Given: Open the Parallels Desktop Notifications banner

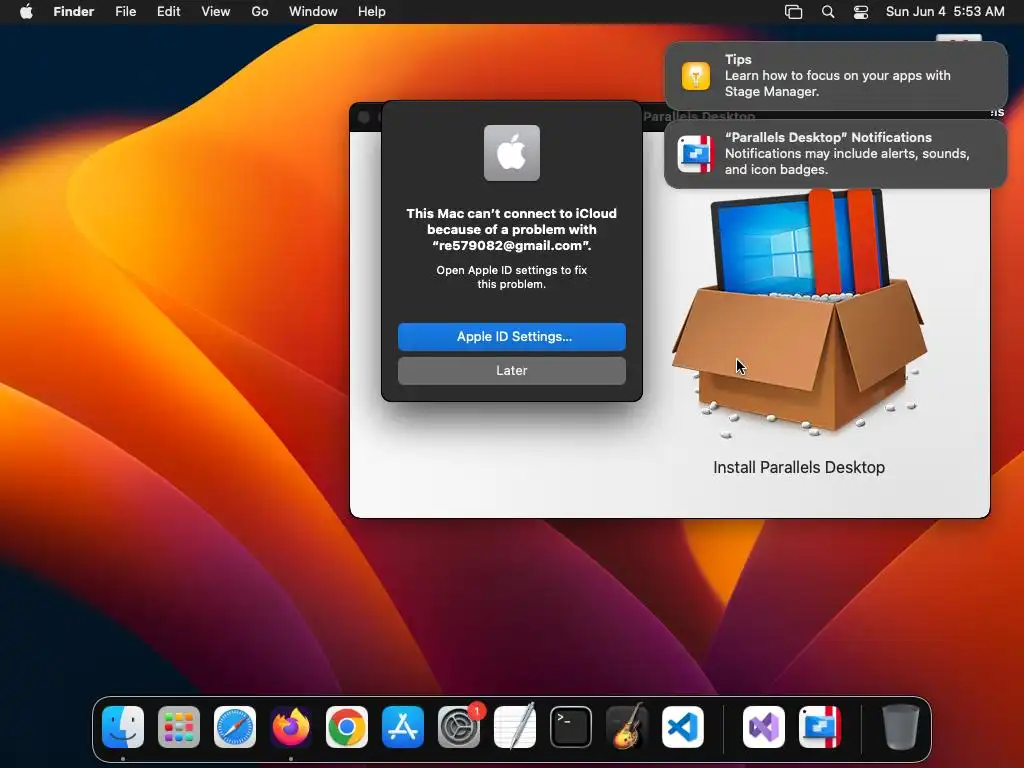Looking at the screenshot, I should tap(836, 154).
